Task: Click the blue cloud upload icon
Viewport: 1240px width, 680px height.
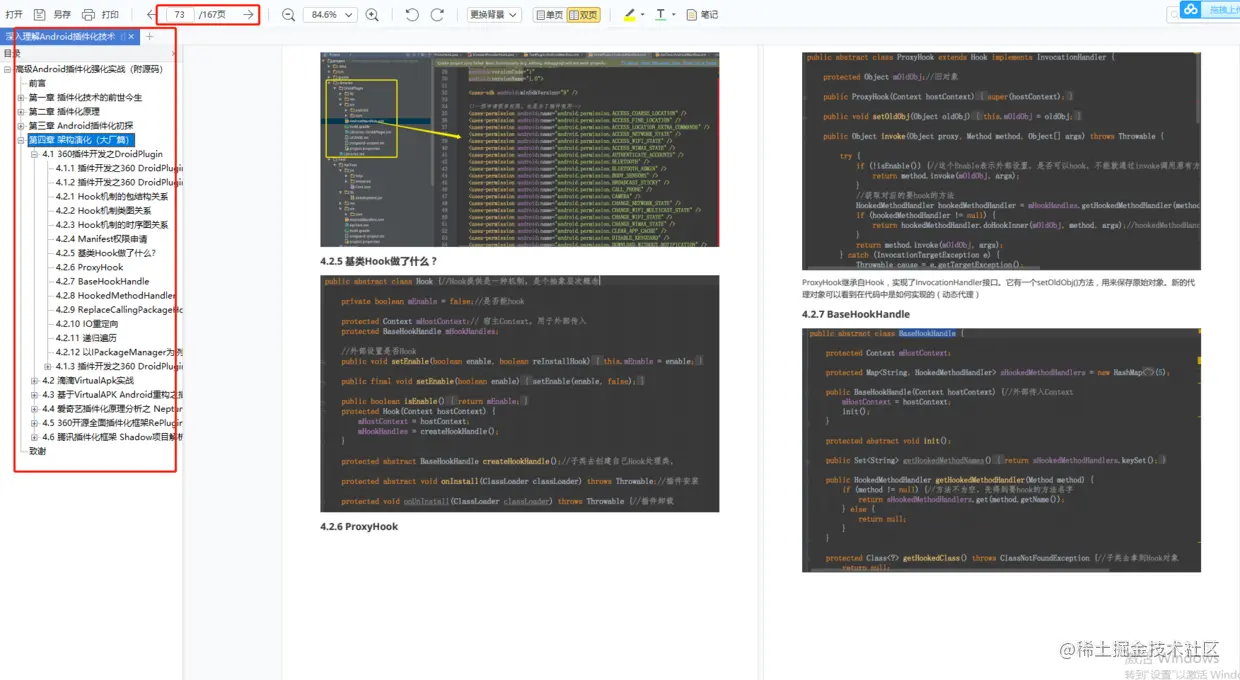Action: click(x=1190, y=9)
